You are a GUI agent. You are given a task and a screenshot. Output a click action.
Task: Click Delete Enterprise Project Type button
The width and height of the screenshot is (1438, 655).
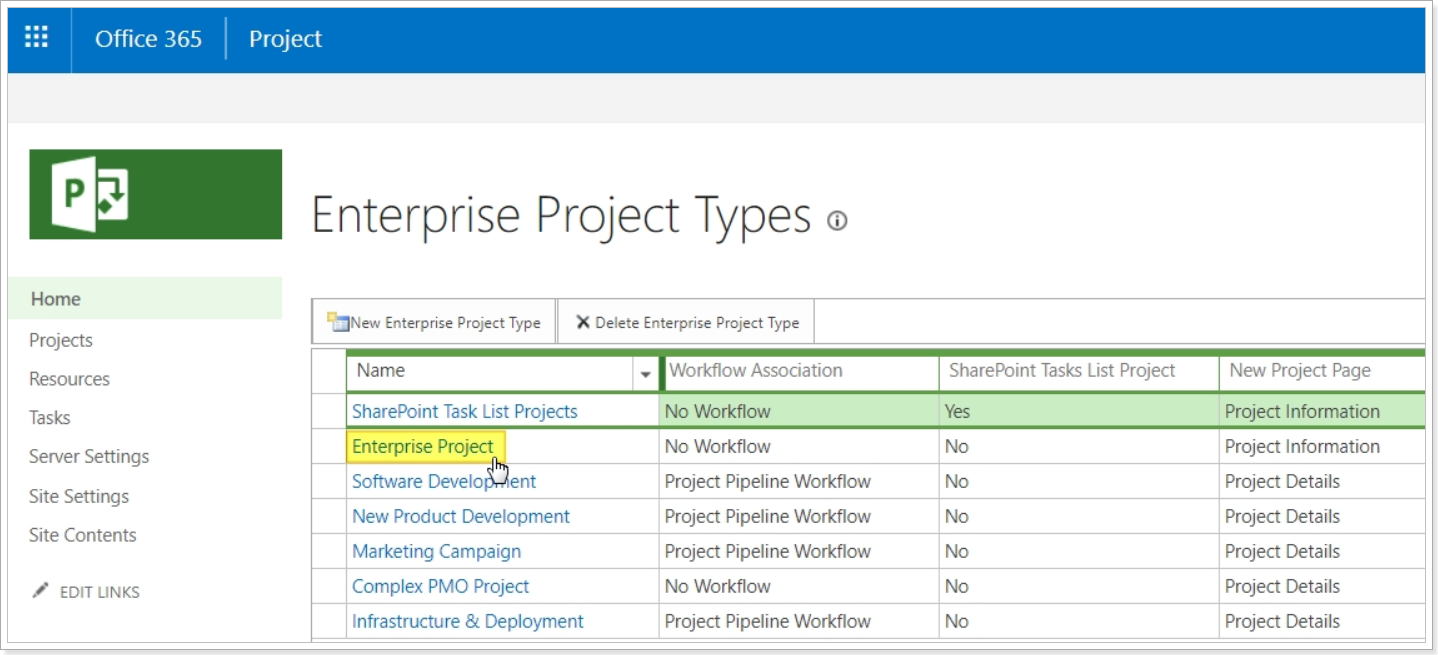[687, 322]
